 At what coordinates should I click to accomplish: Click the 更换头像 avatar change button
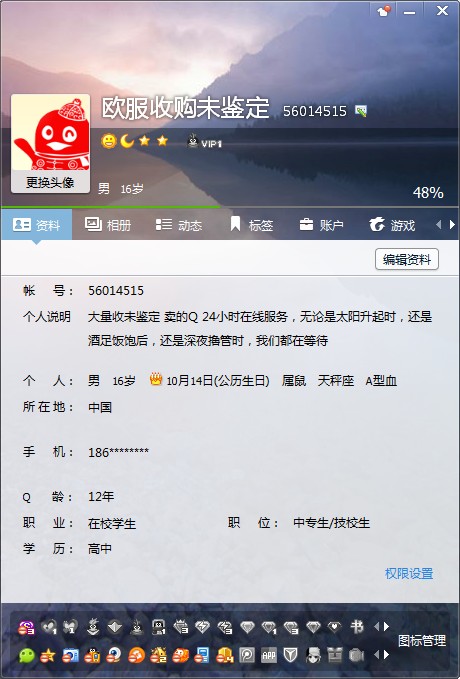coord(50,182)
